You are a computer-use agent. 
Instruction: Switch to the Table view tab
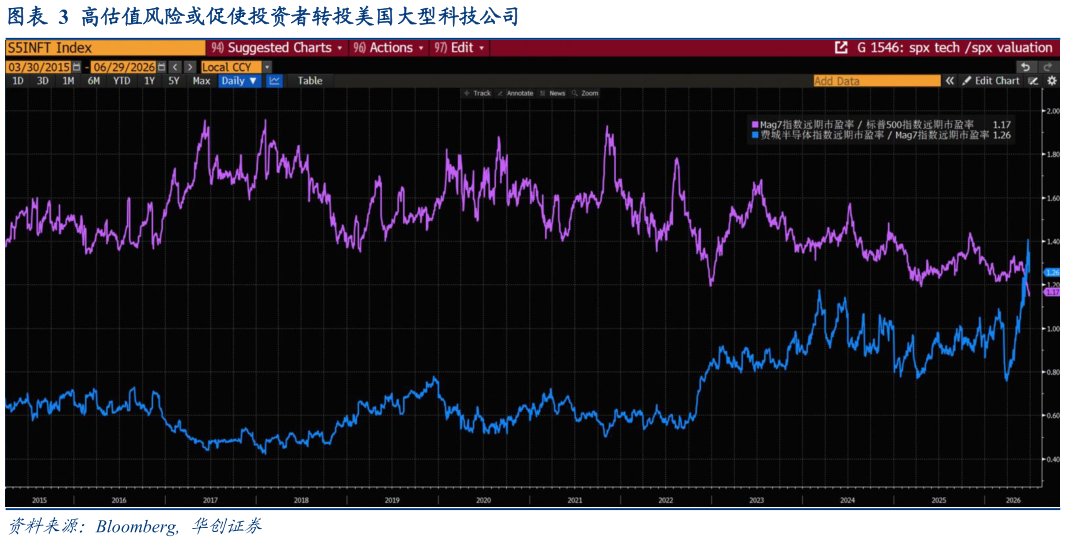309,81
